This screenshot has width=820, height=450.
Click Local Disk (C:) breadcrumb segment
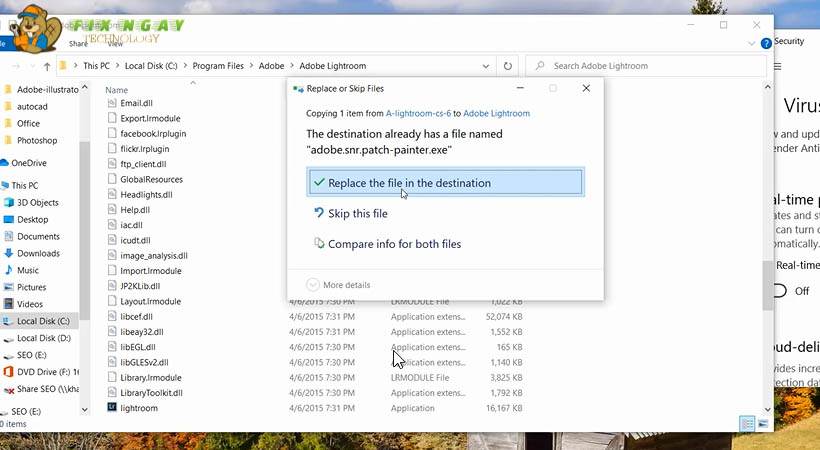tap(151, 66)
